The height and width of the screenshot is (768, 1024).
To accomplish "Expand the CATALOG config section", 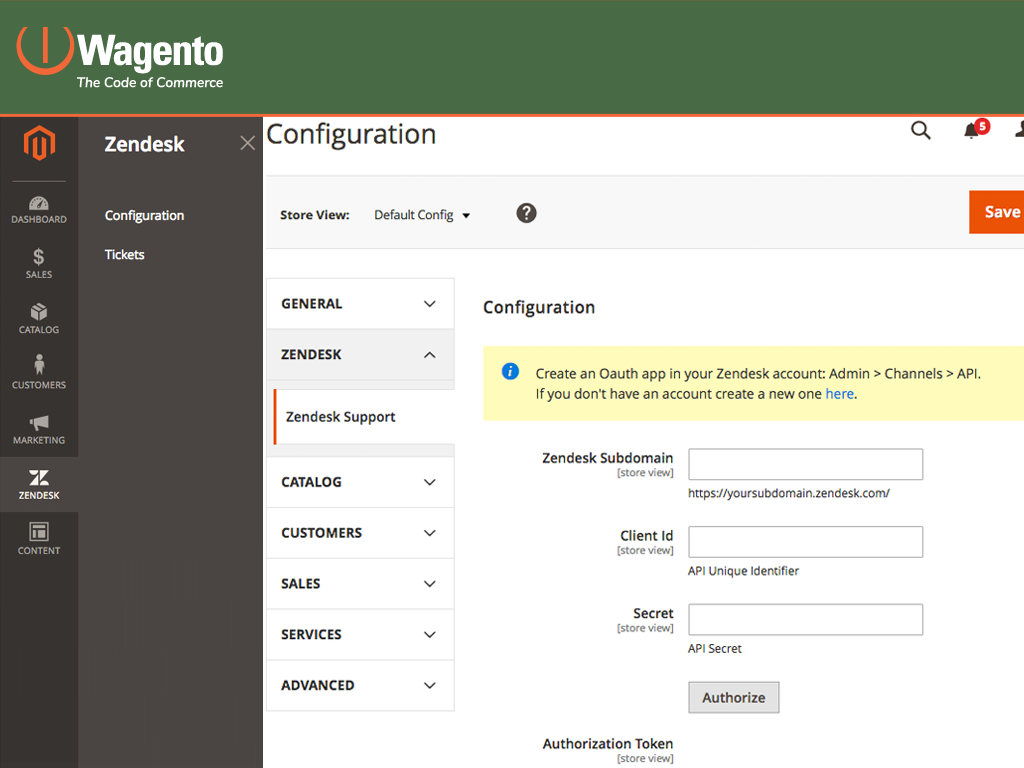I will (x=360, y=482).
